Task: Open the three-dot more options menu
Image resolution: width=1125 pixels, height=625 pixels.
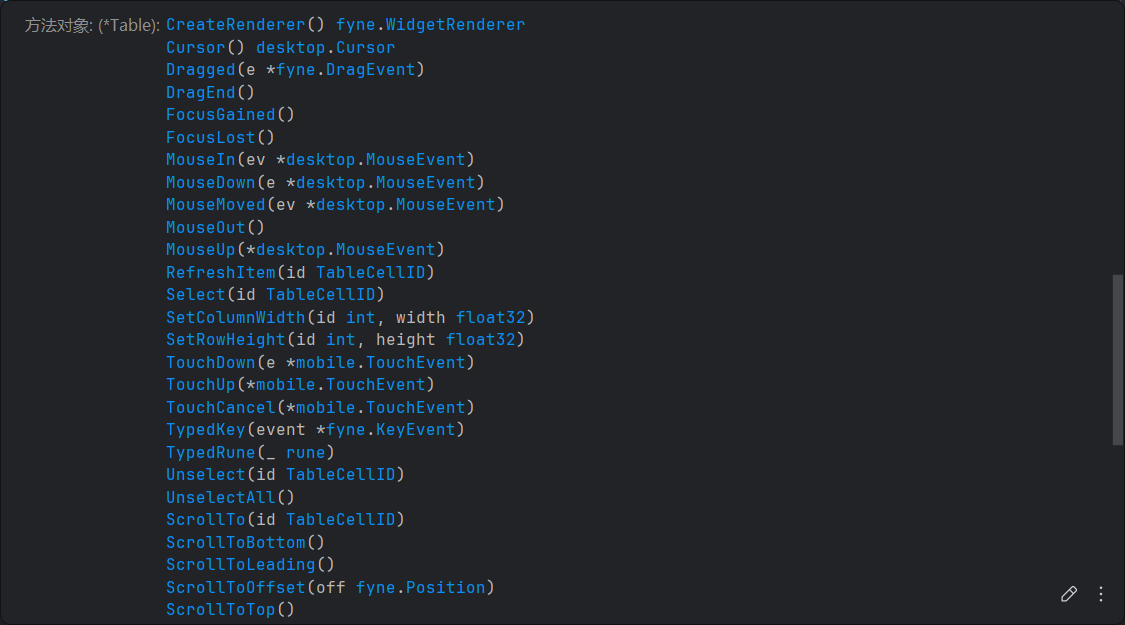Action: coord(1101,594)
